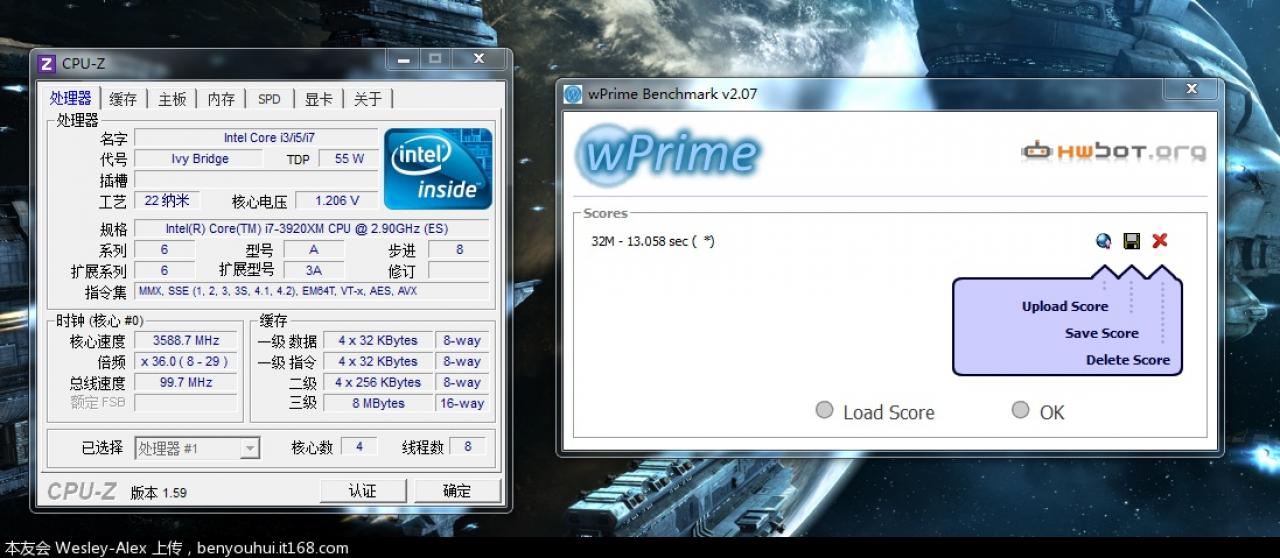Click the 版本 1.59 version text
Screen dimensions: 1280x558
[x=159, y=493]
